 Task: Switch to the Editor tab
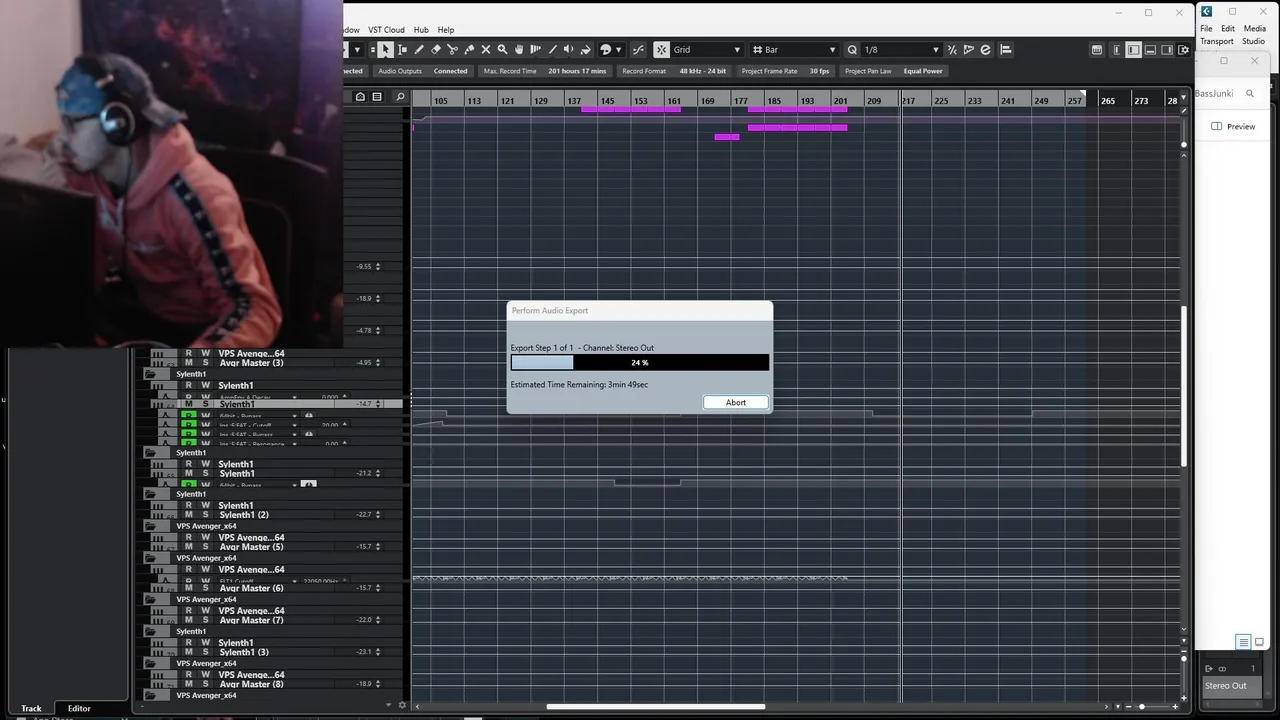click(79, 708)
